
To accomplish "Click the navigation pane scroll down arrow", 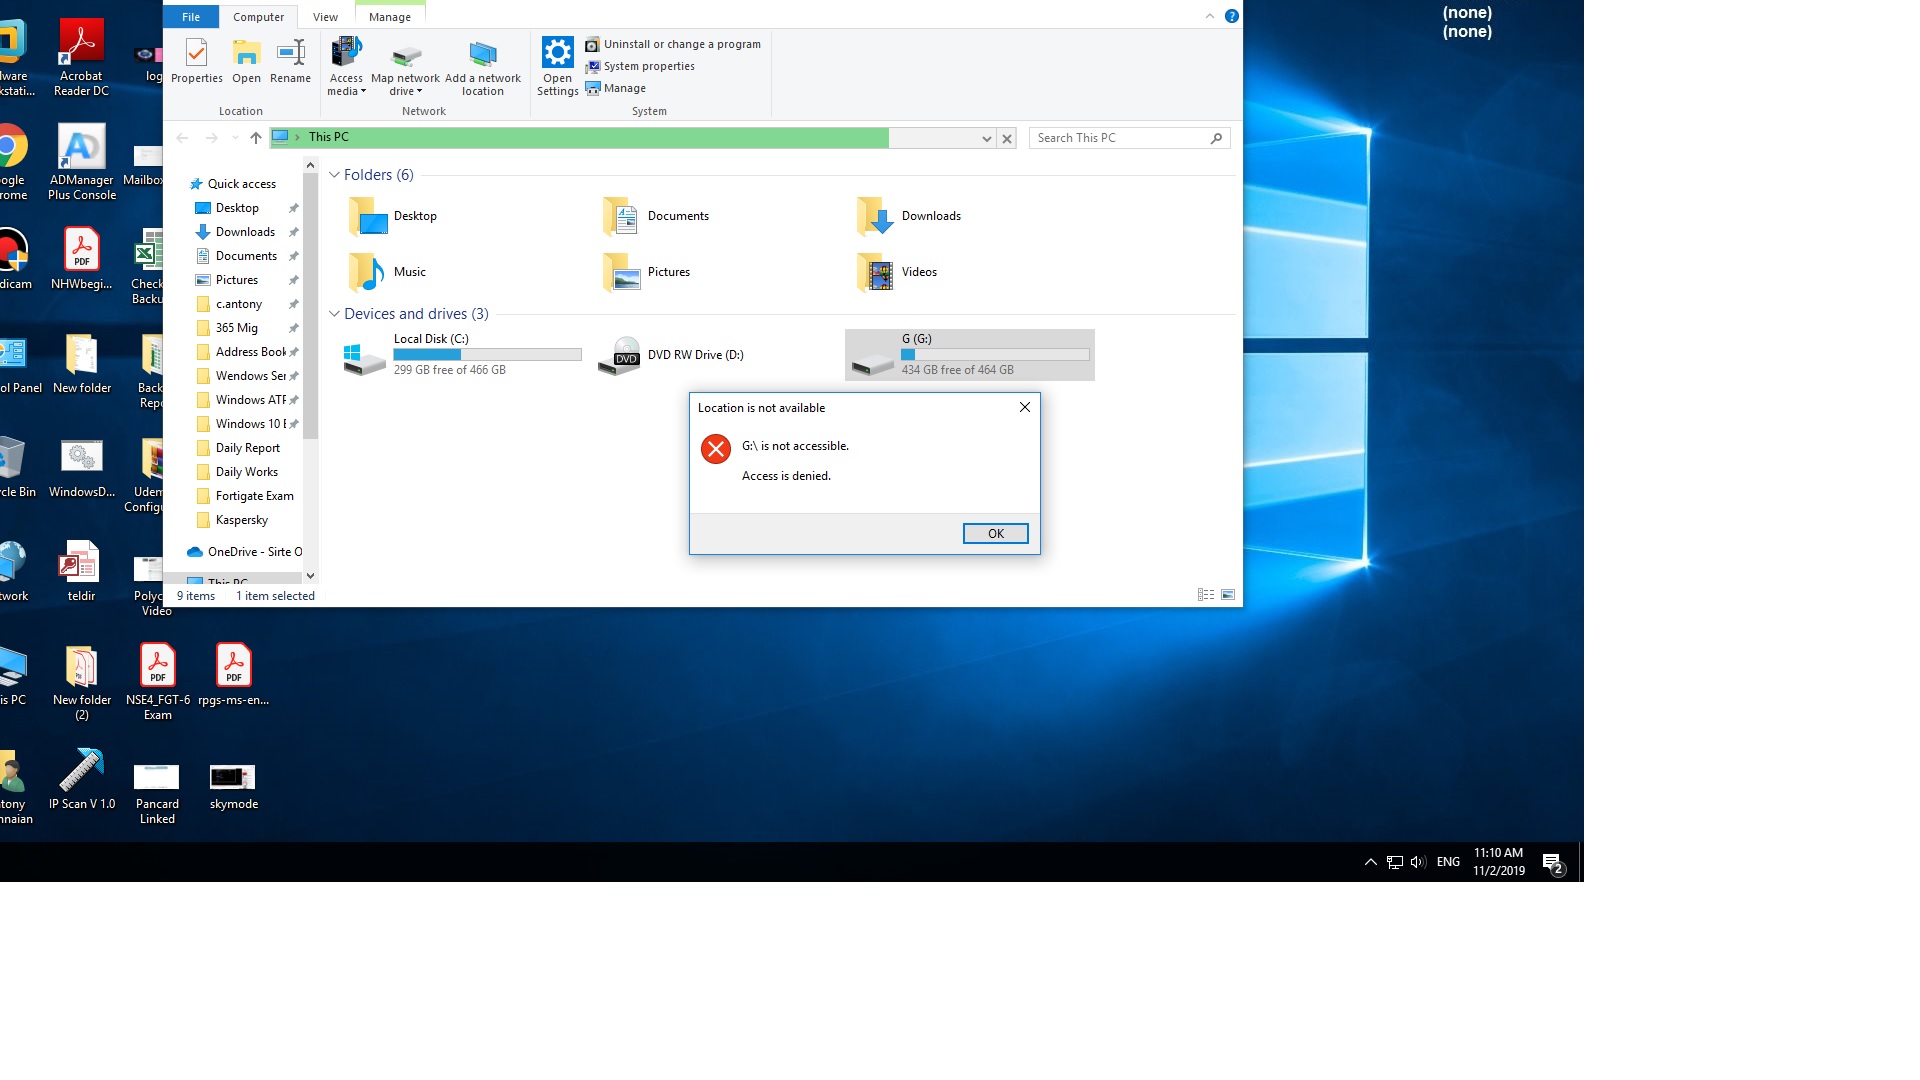I will [310, 576].
